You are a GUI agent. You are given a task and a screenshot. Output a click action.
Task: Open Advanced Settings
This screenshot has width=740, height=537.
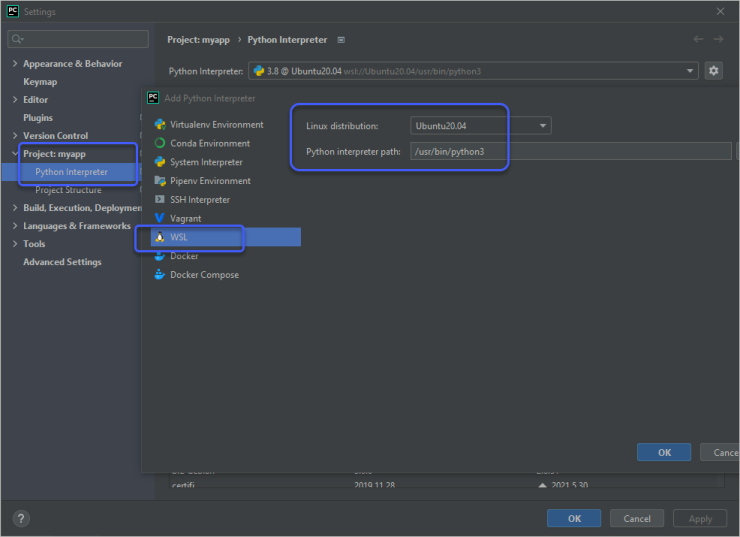[62, 262]
